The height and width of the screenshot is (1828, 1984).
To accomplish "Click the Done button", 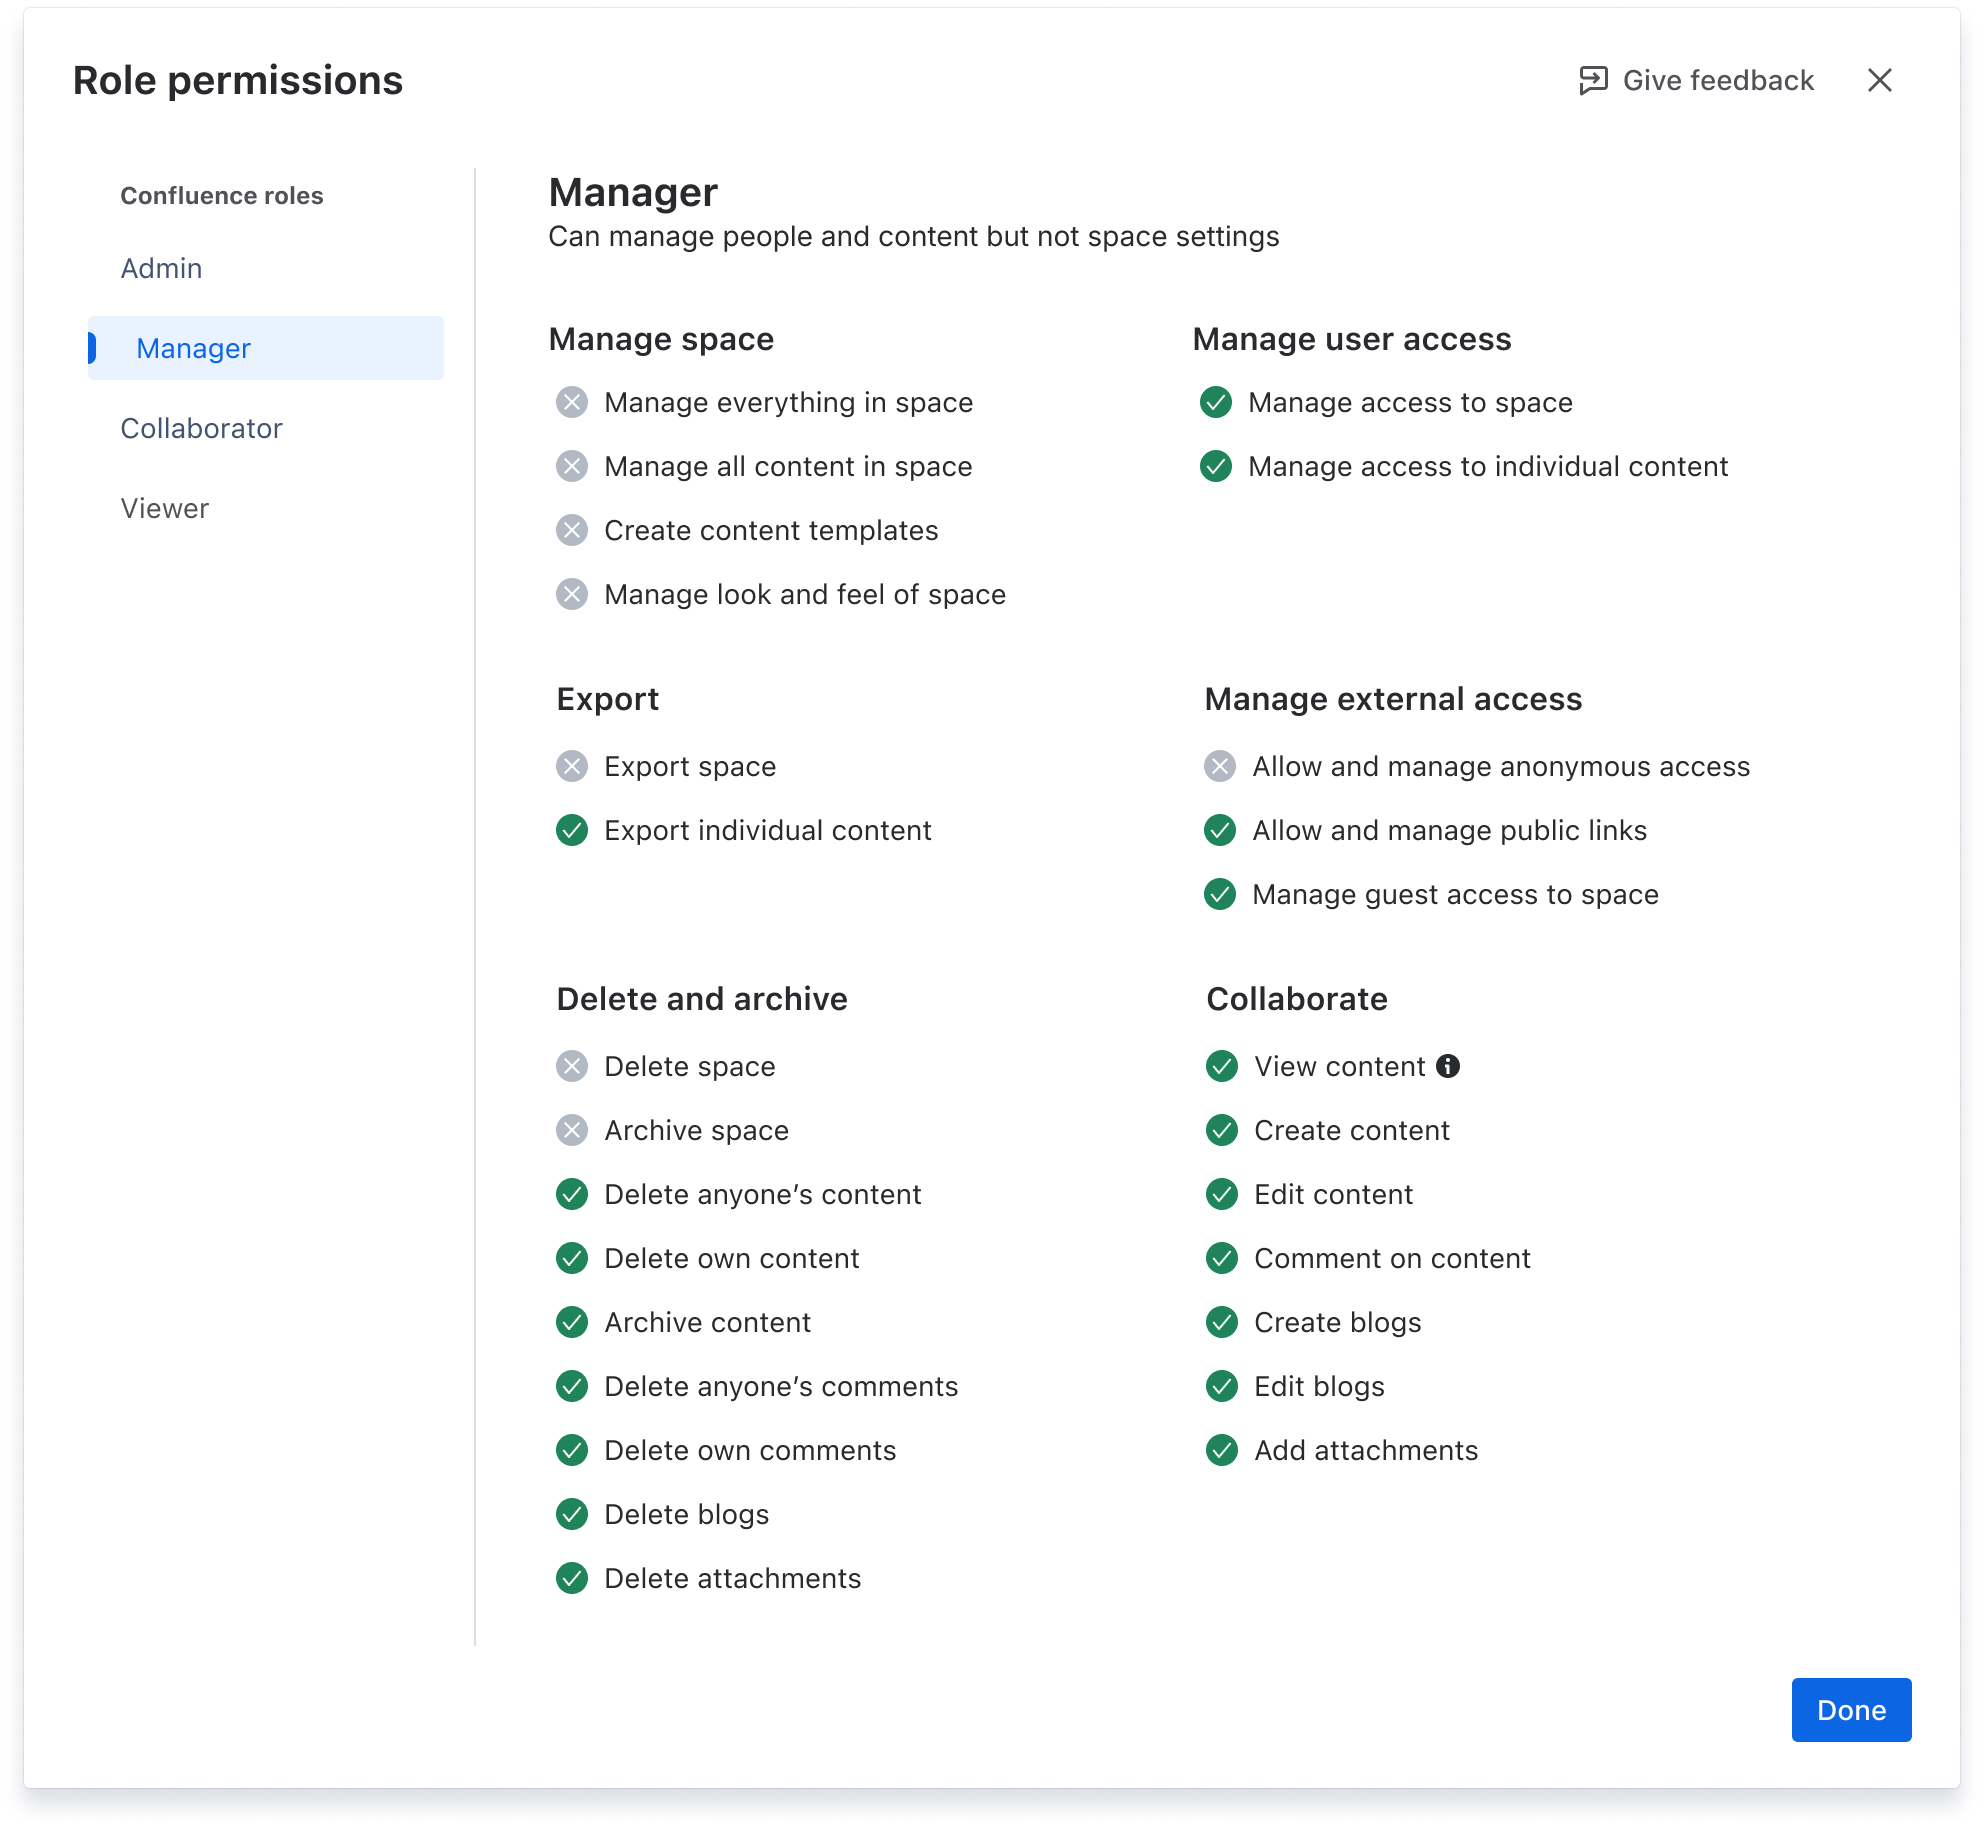I will pos(1851,1710).
